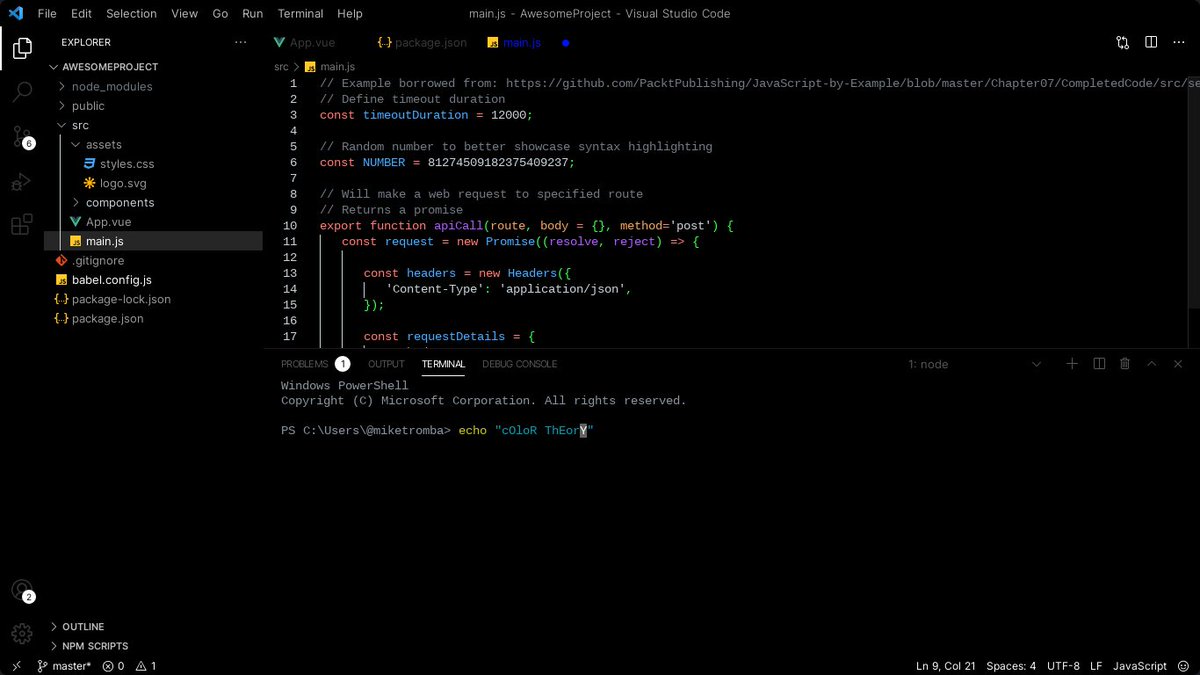Open the Run and Debug view
Screen dimensions: 1200x675
[21, 182]
